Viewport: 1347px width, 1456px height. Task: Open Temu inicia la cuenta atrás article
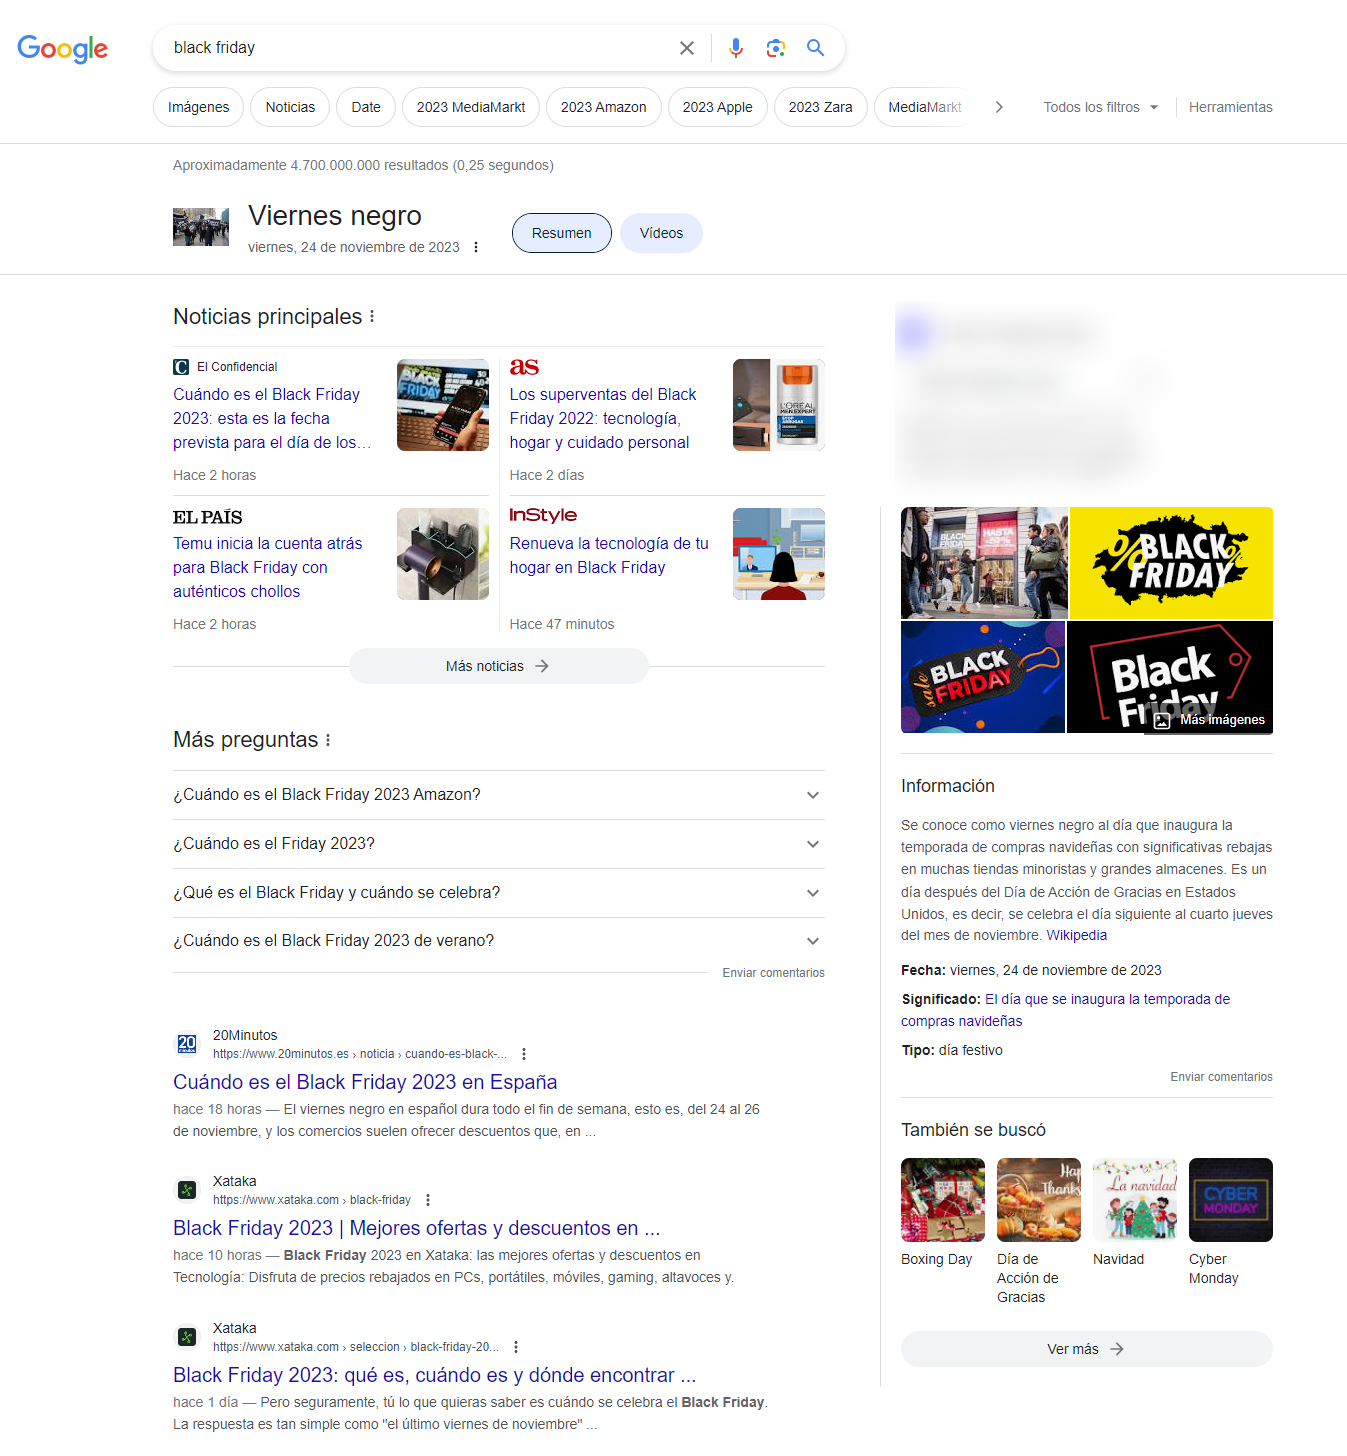click(268, 567)
